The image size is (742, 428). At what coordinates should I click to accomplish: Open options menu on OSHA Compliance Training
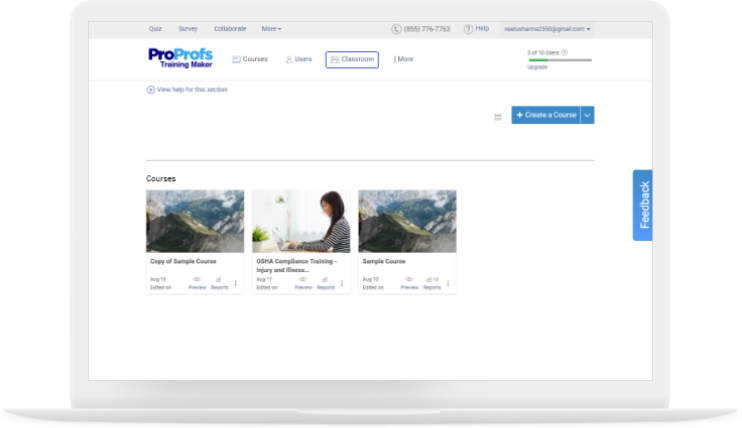coord(342,284)
